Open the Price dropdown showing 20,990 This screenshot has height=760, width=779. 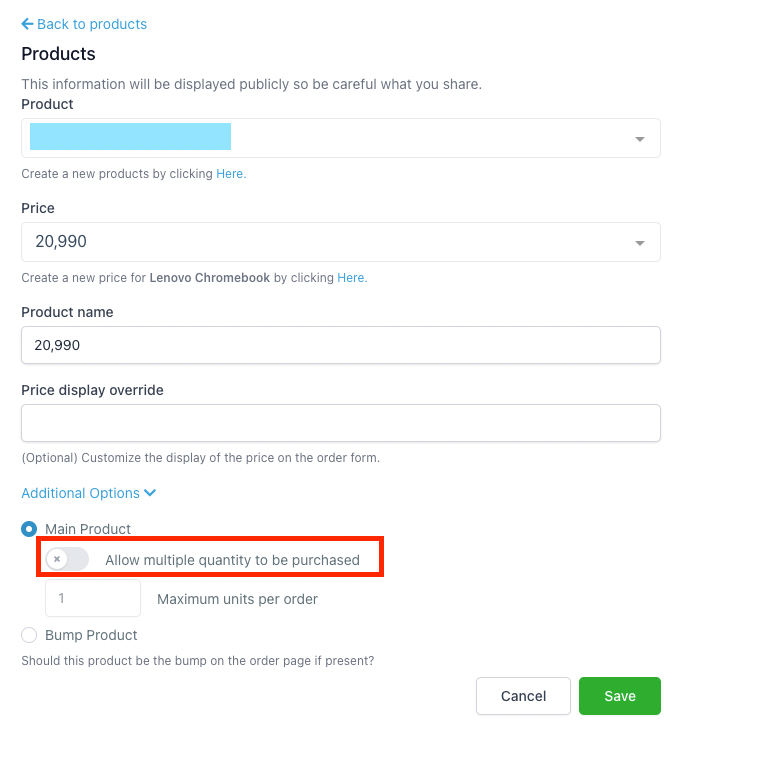tap(330, 242)
